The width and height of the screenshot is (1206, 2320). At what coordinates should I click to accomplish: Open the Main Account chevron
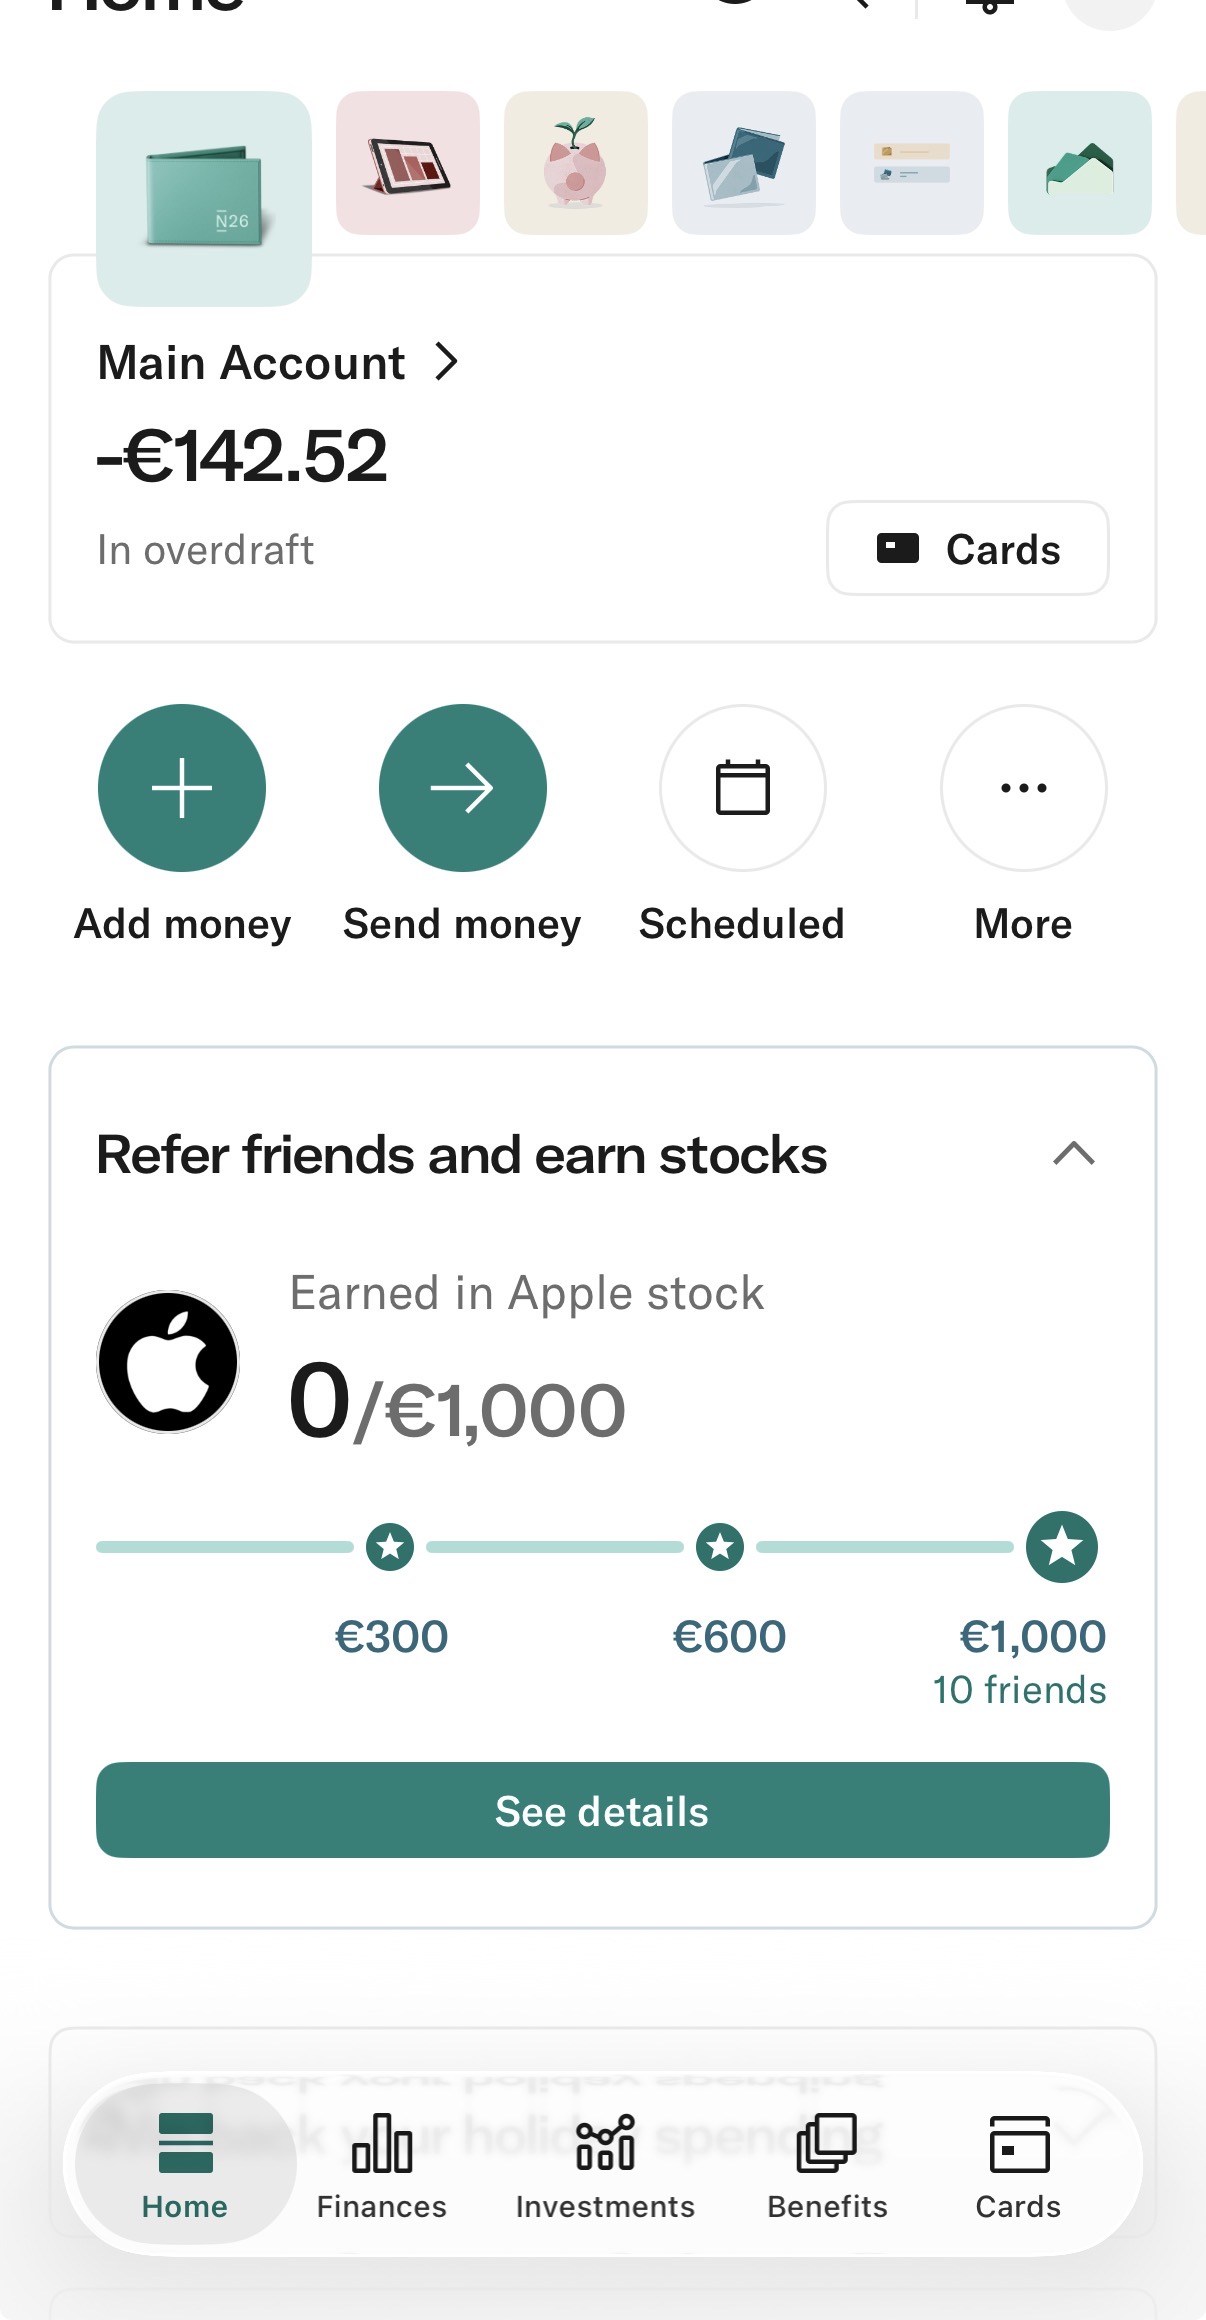point(447,362)
